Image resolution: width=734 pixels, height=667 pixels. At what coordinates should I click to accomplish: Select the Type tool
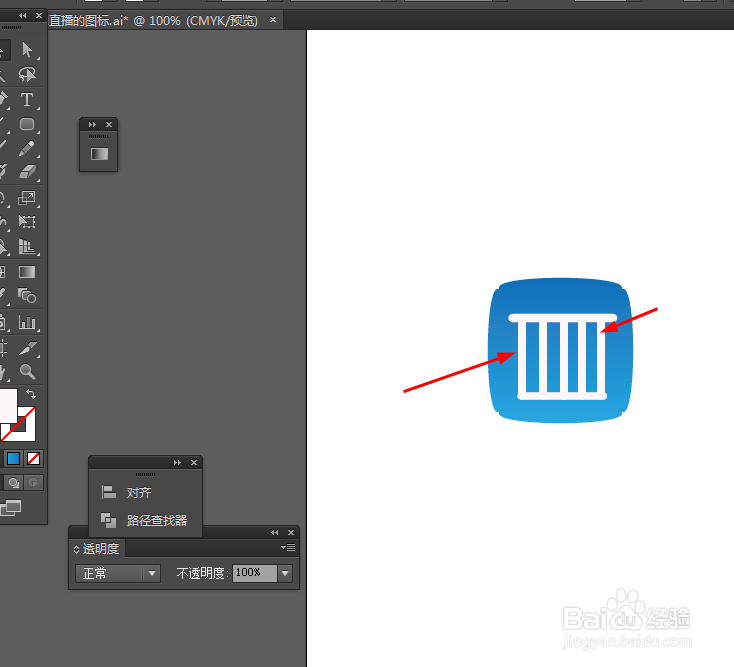point(27,99)
